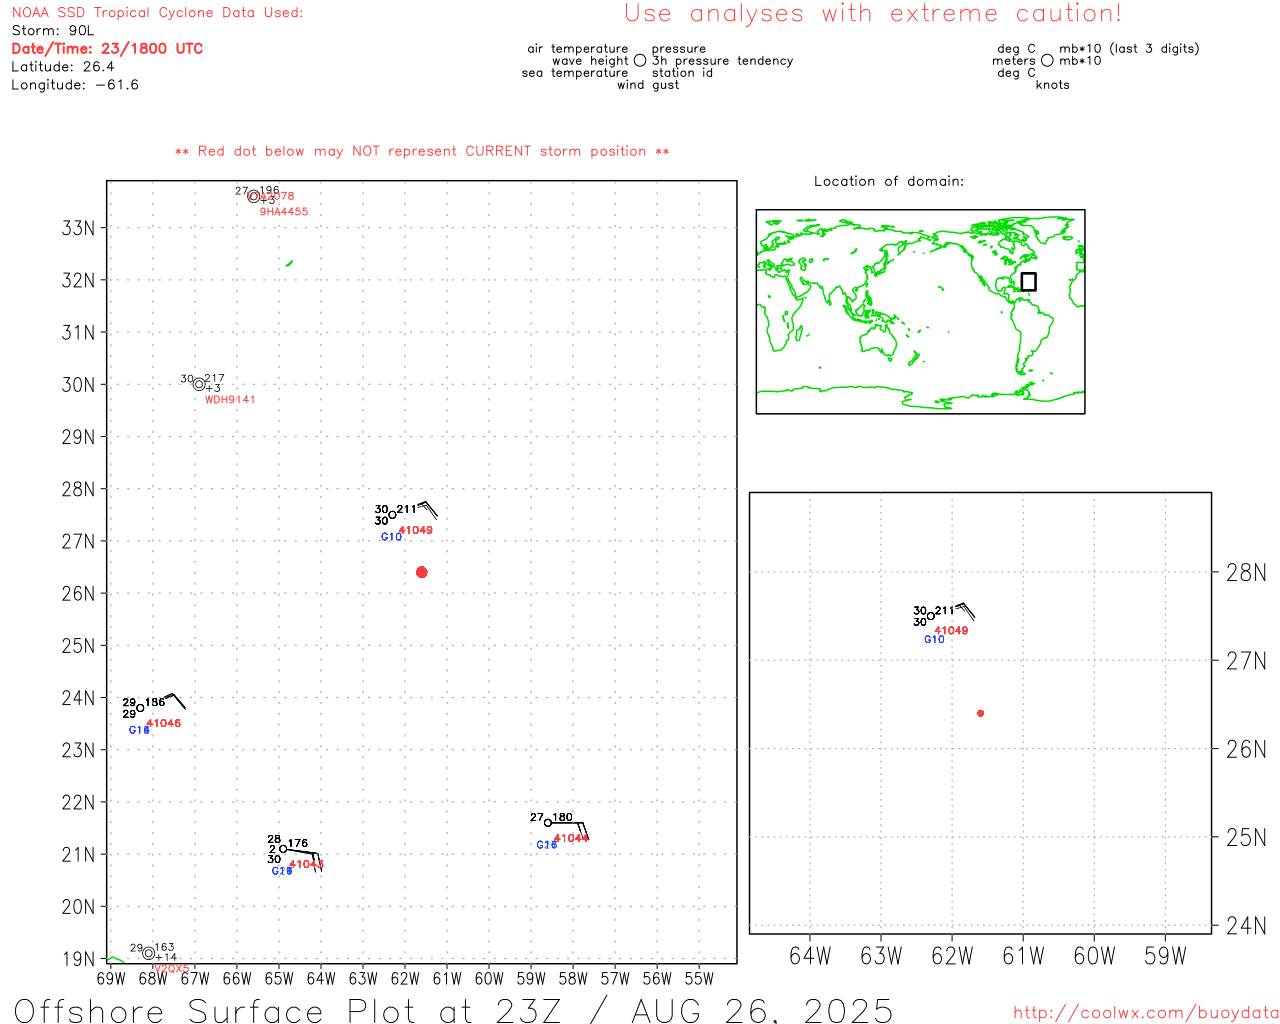This screenshot has width=1280, height=1024.
Task: Click red station label V2QX5
Action: pos(172,969)
